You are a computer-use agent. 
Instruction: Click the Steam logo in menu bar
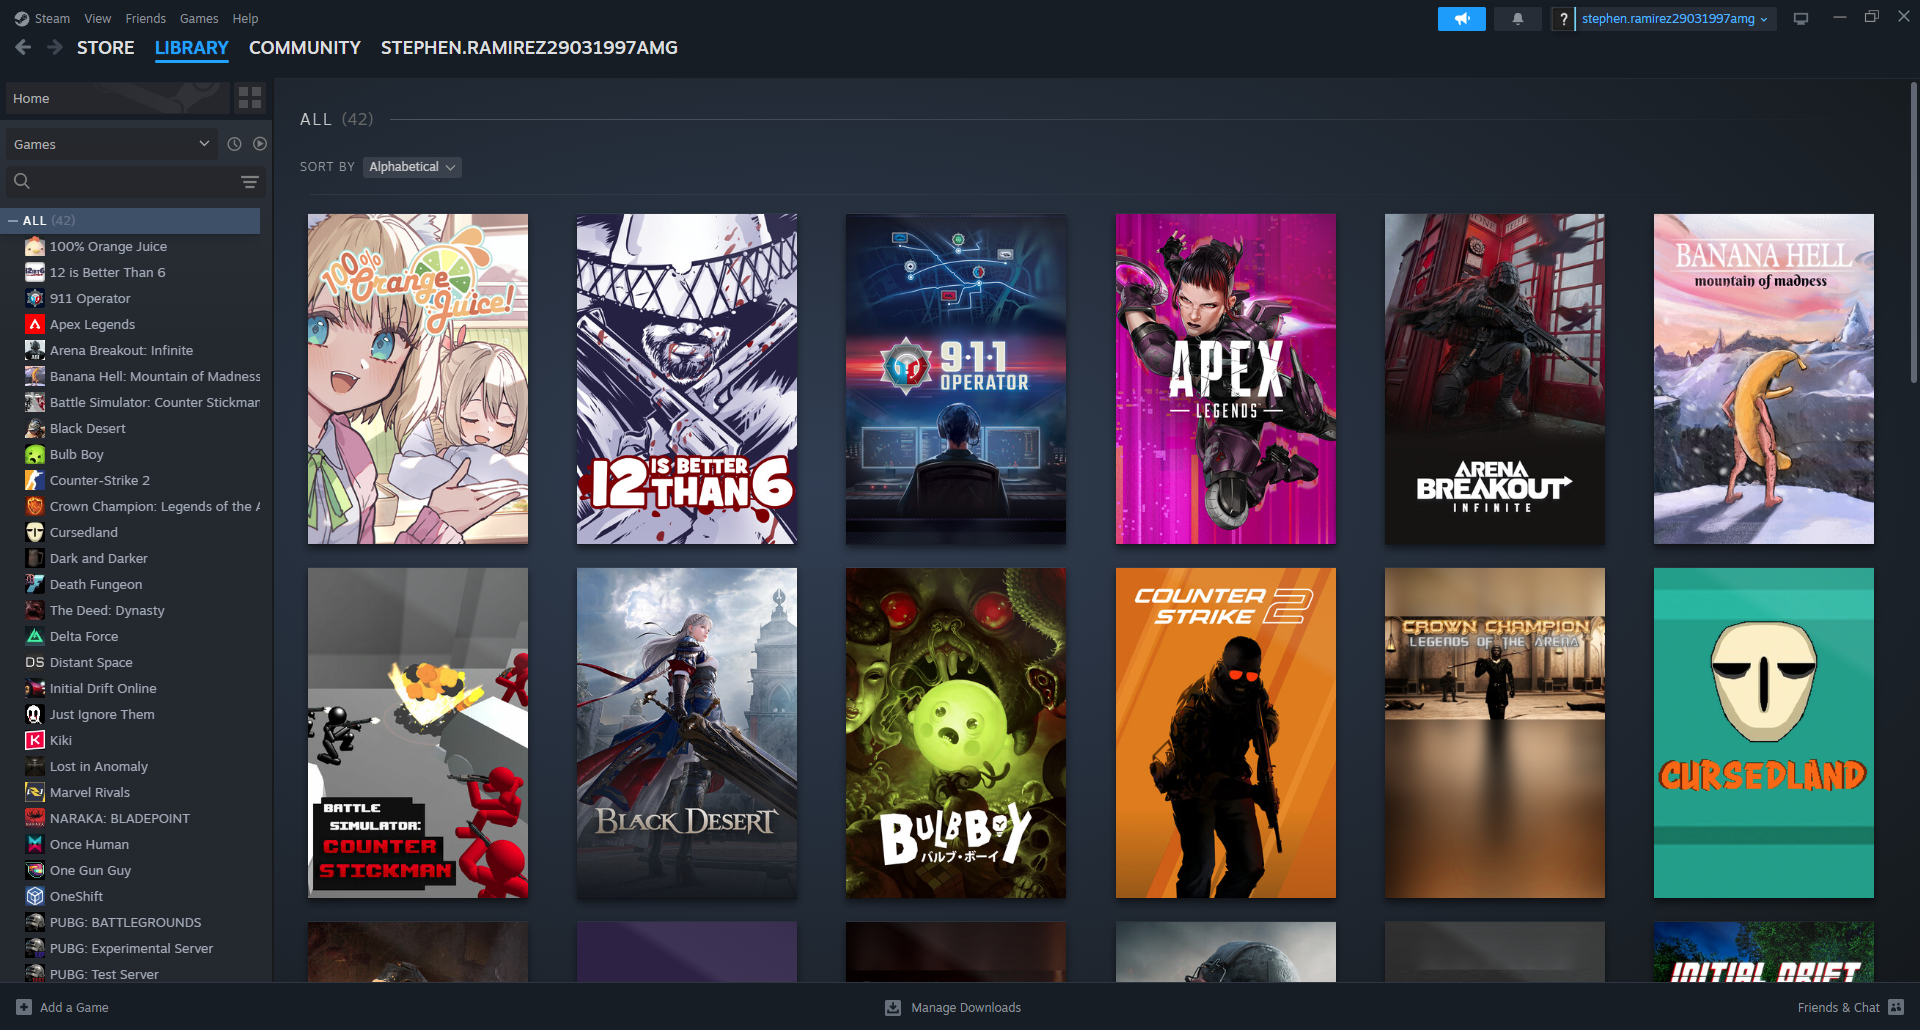coord(22,18)
